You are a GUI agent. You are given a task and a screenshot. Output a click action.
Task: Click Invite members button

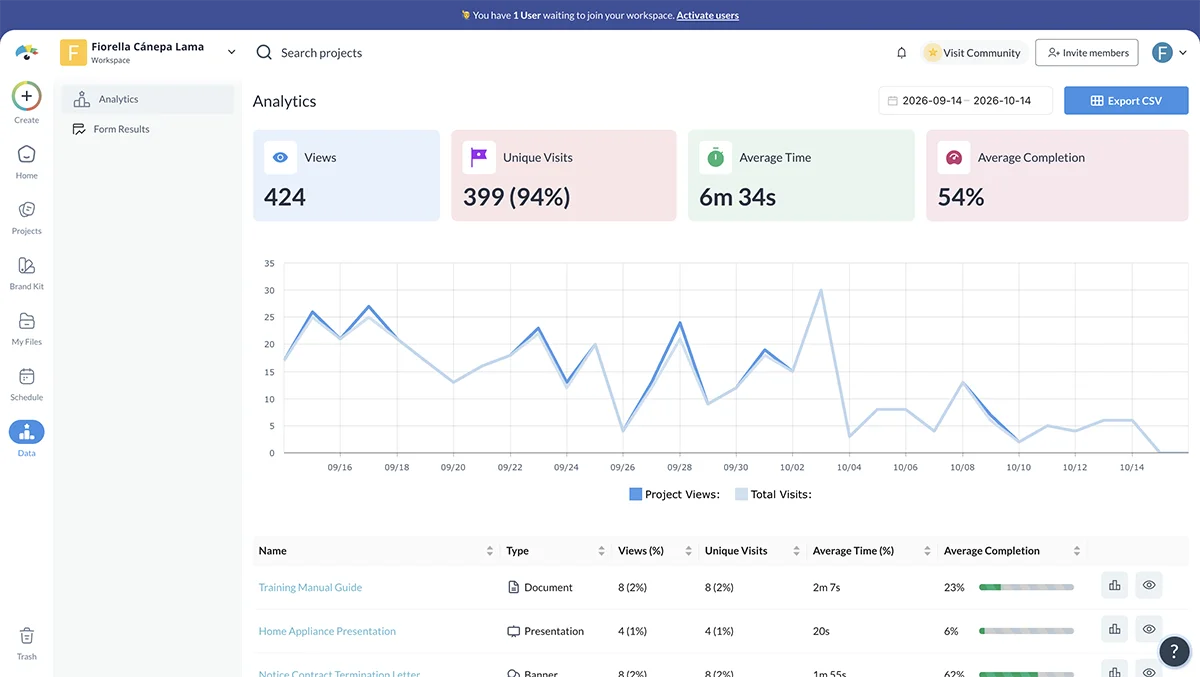(1086, 53)
